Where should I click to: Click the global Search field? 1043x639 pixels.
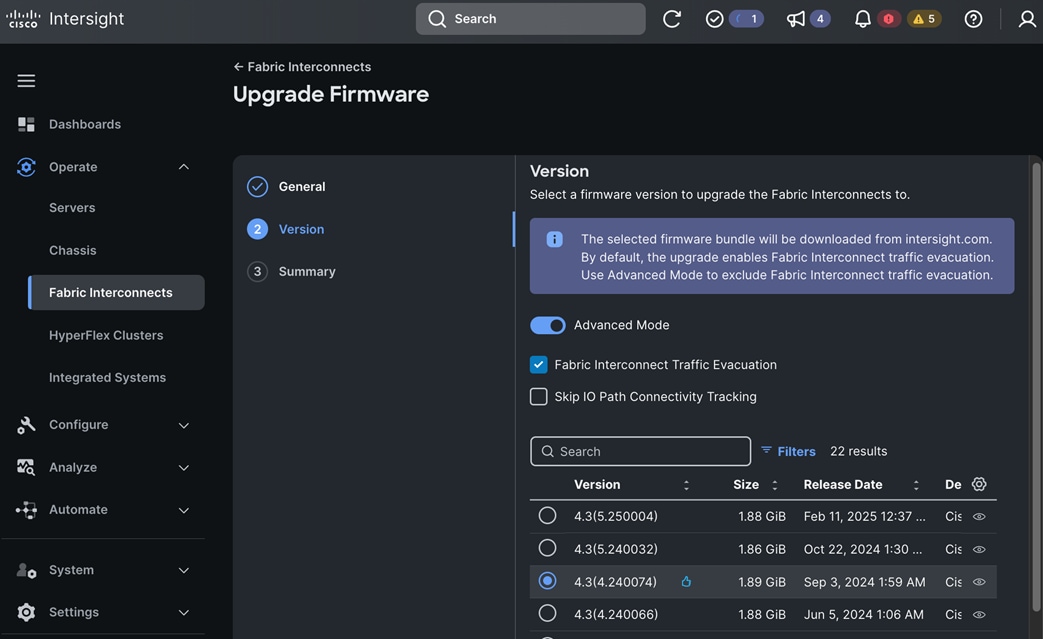[x=530, y=19]
